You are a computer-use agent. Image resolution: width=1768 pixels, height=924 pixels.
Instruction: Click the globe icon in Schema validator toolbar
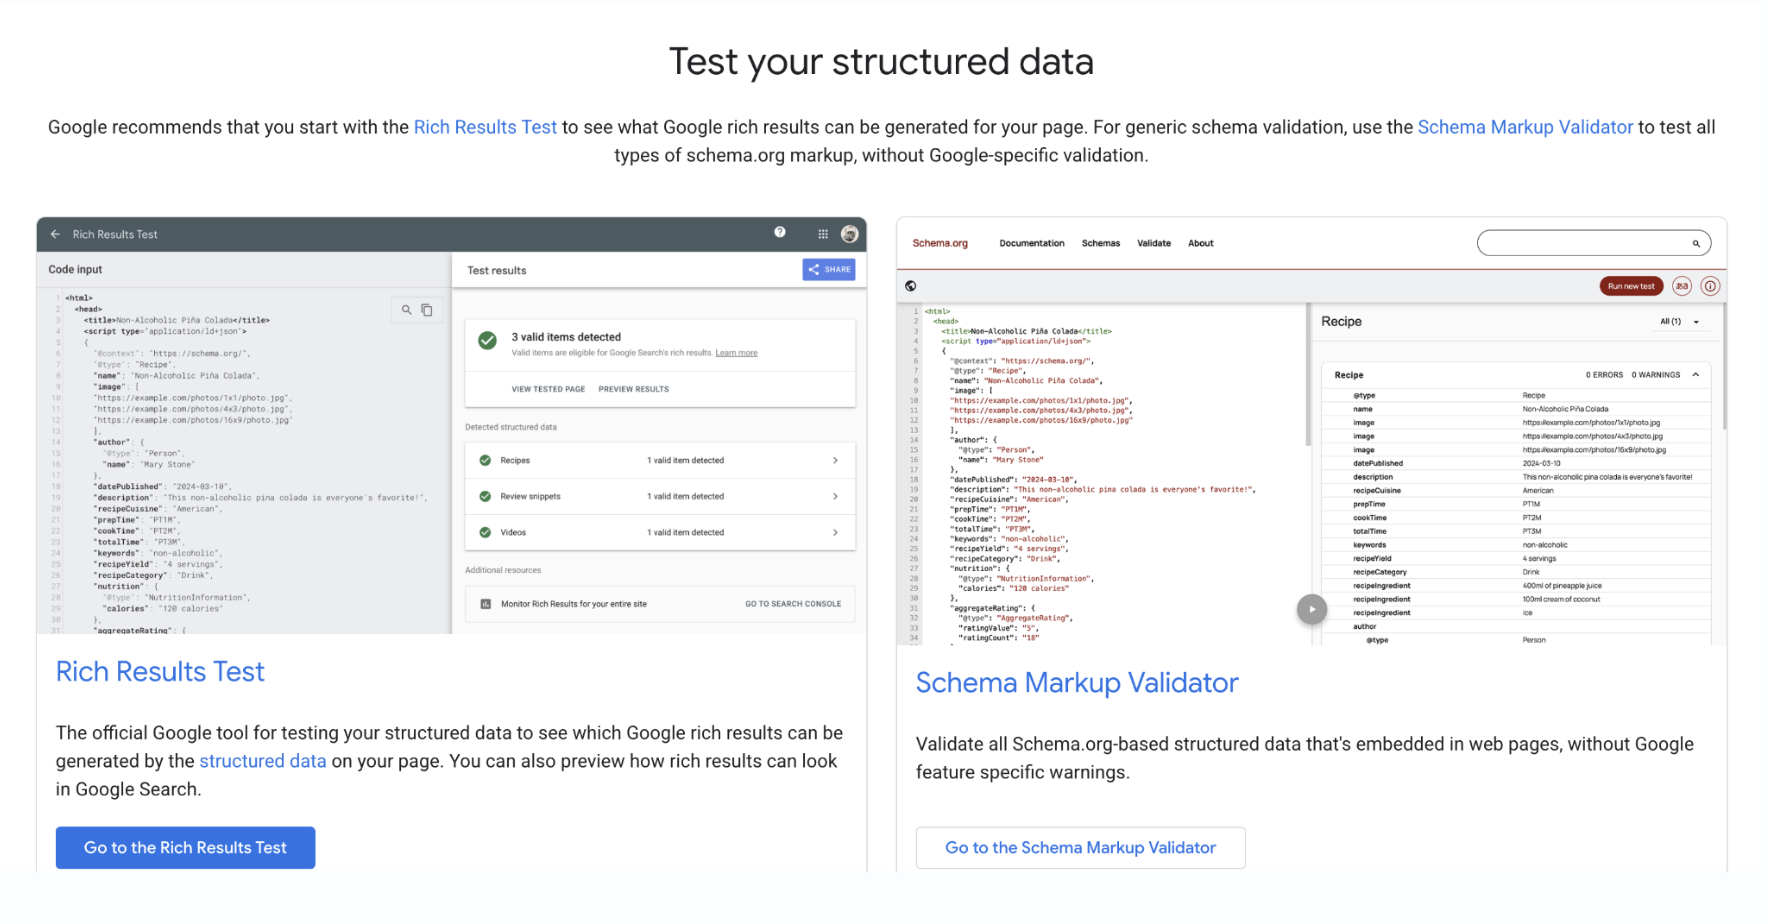pos(911,286)
